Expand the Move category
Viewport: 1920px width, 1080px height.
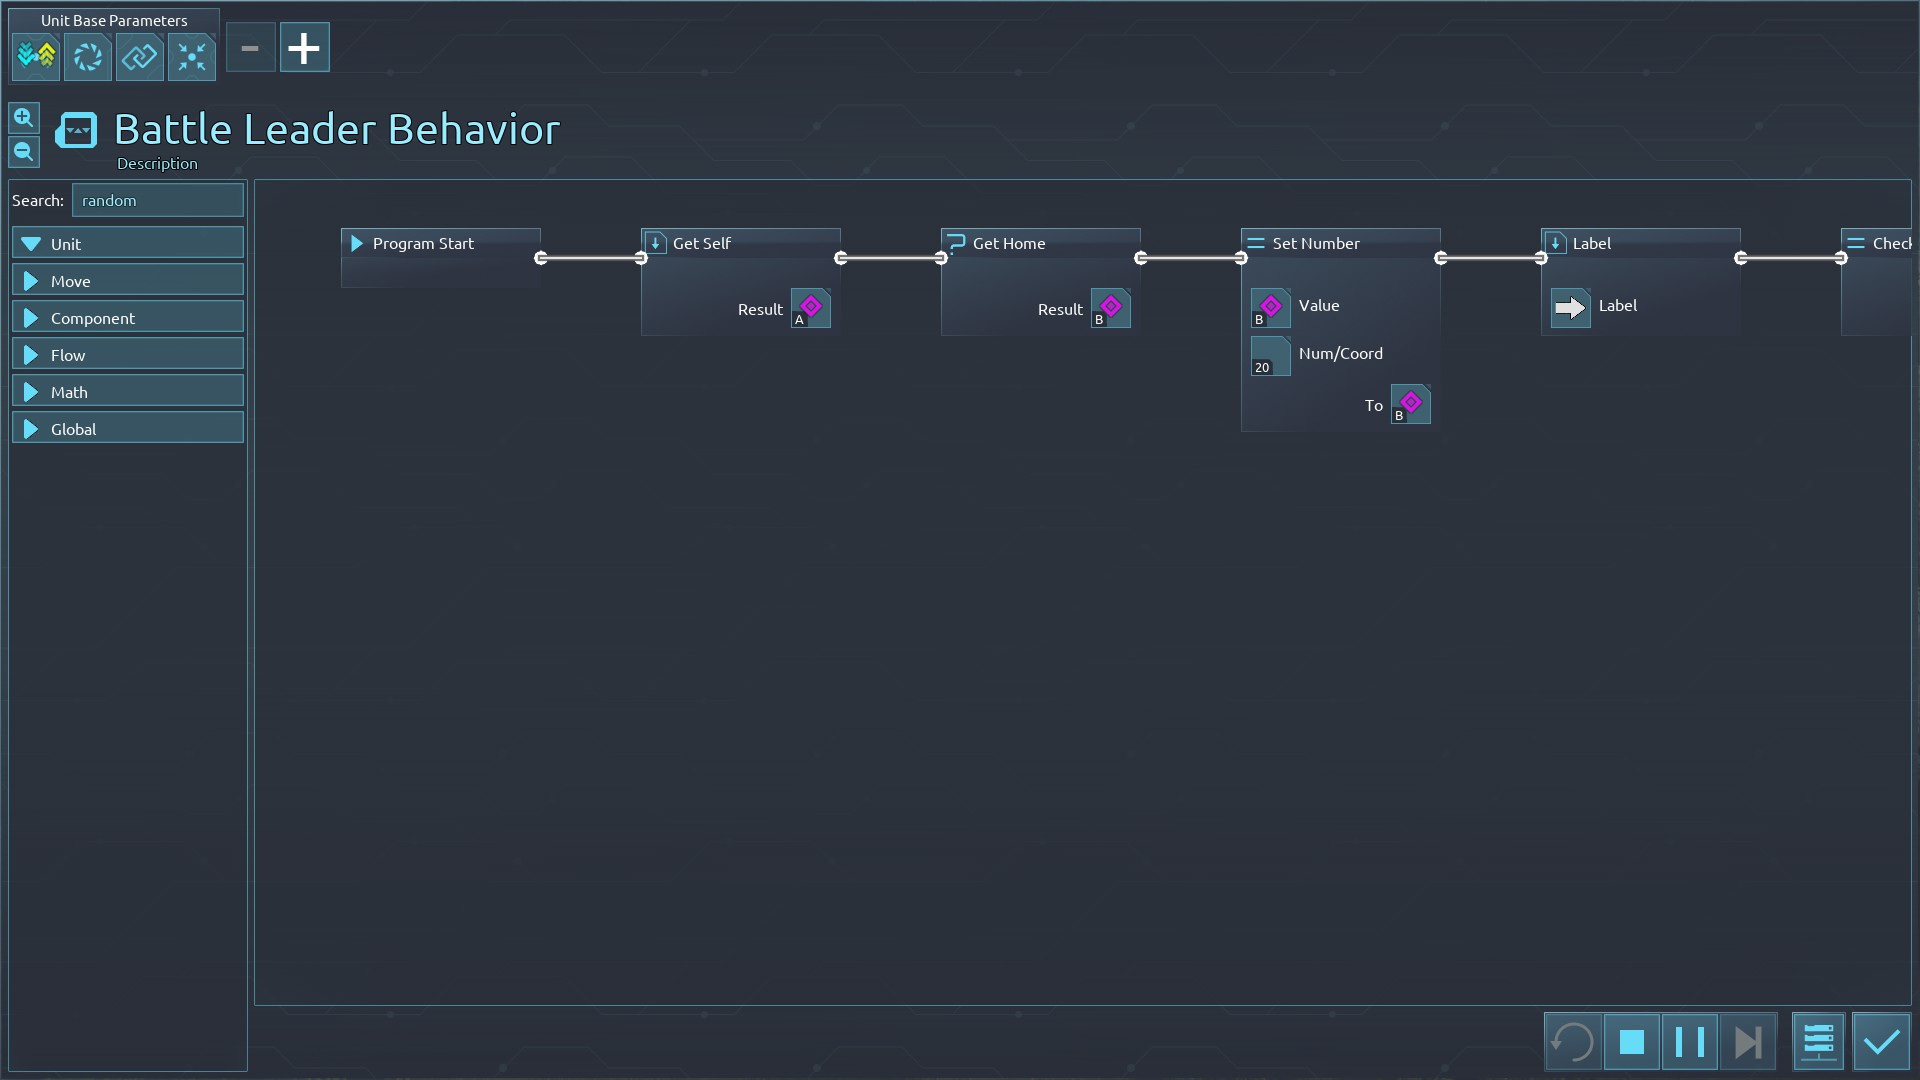(128, 281)
